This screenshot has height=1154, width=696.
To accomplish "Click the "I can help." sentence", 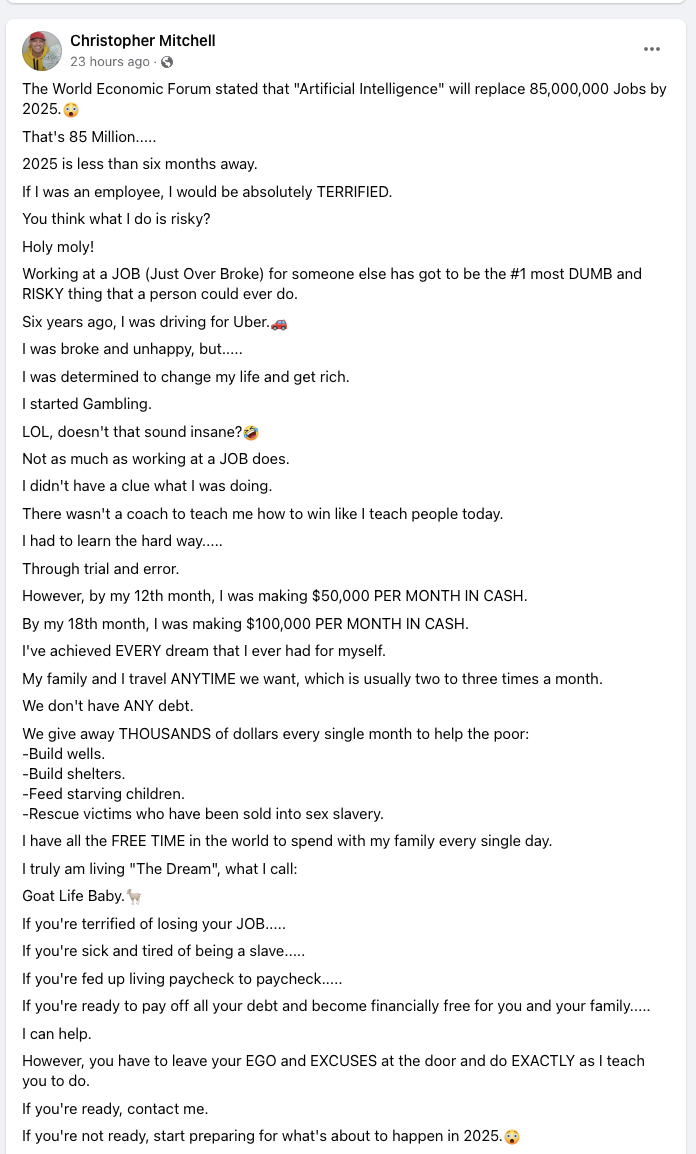I will coord(57,1034).
